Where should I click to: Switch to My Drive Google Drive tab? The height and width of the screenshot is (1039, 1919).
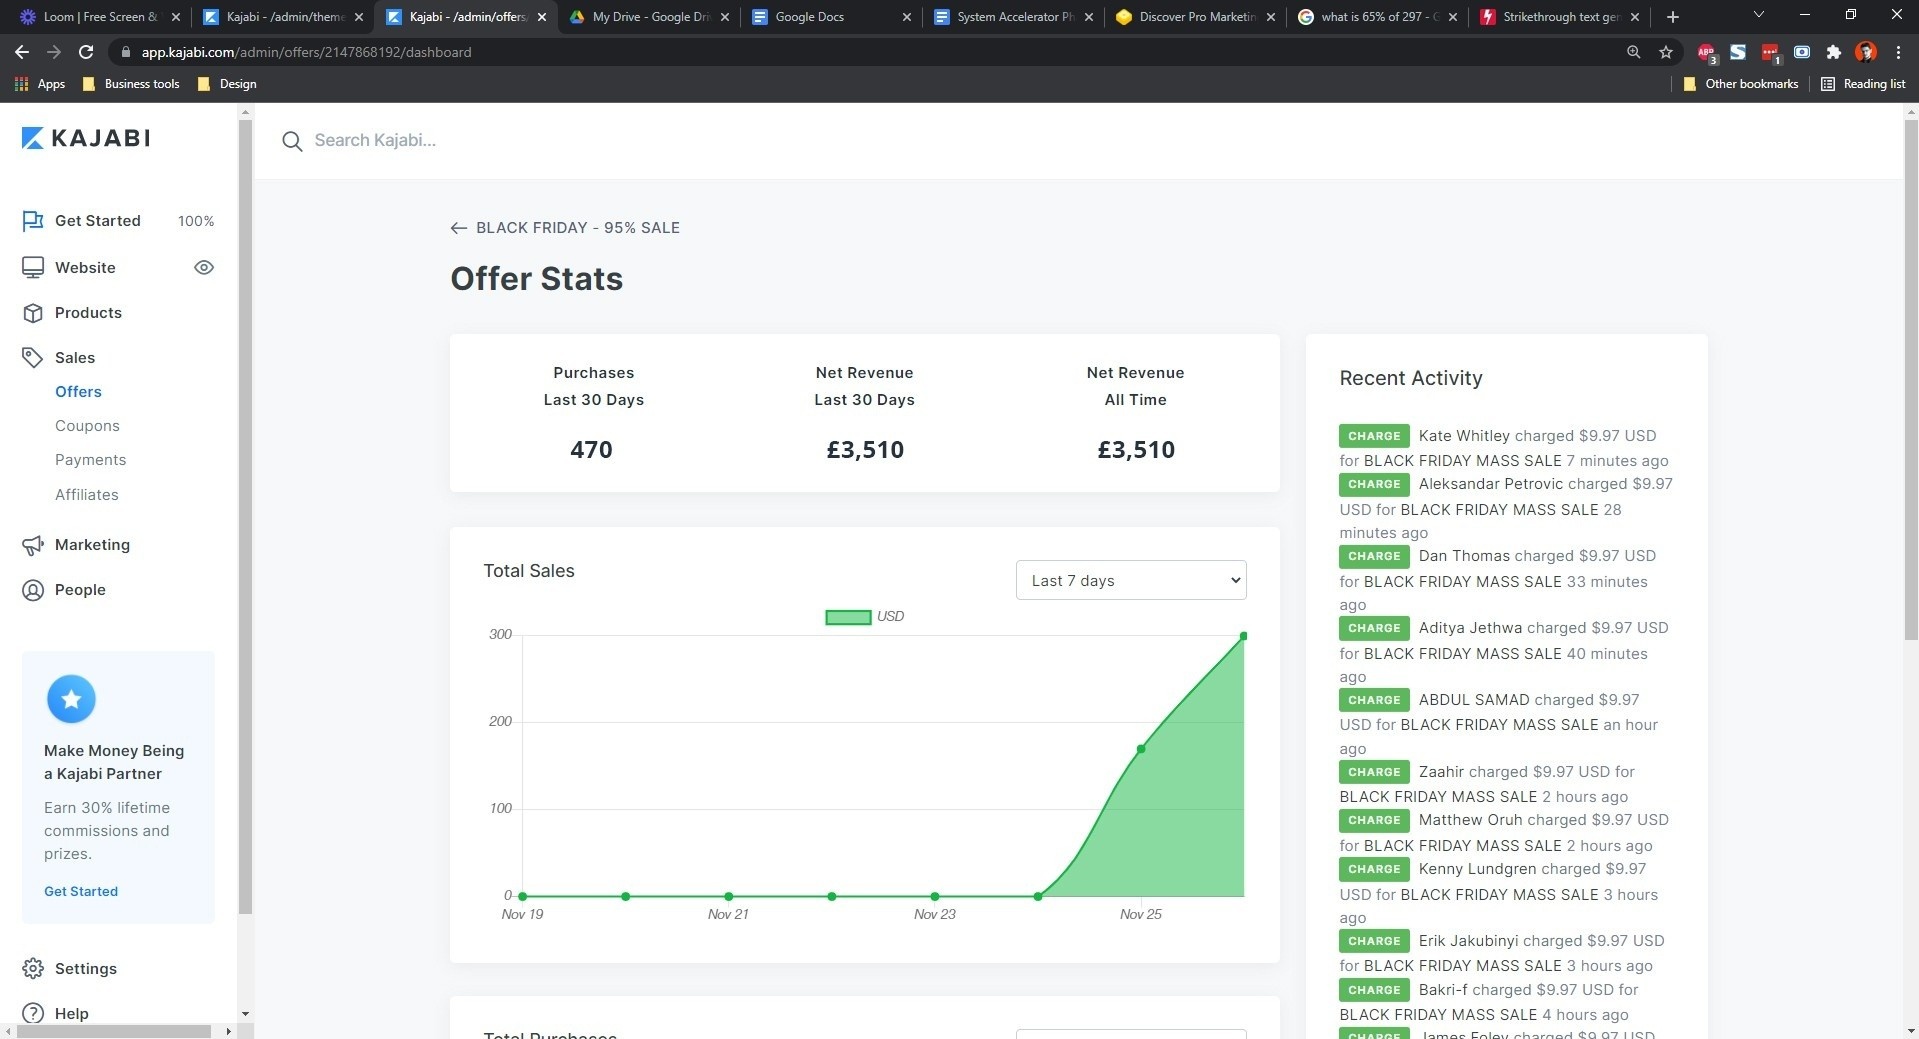tap(650, 17)
